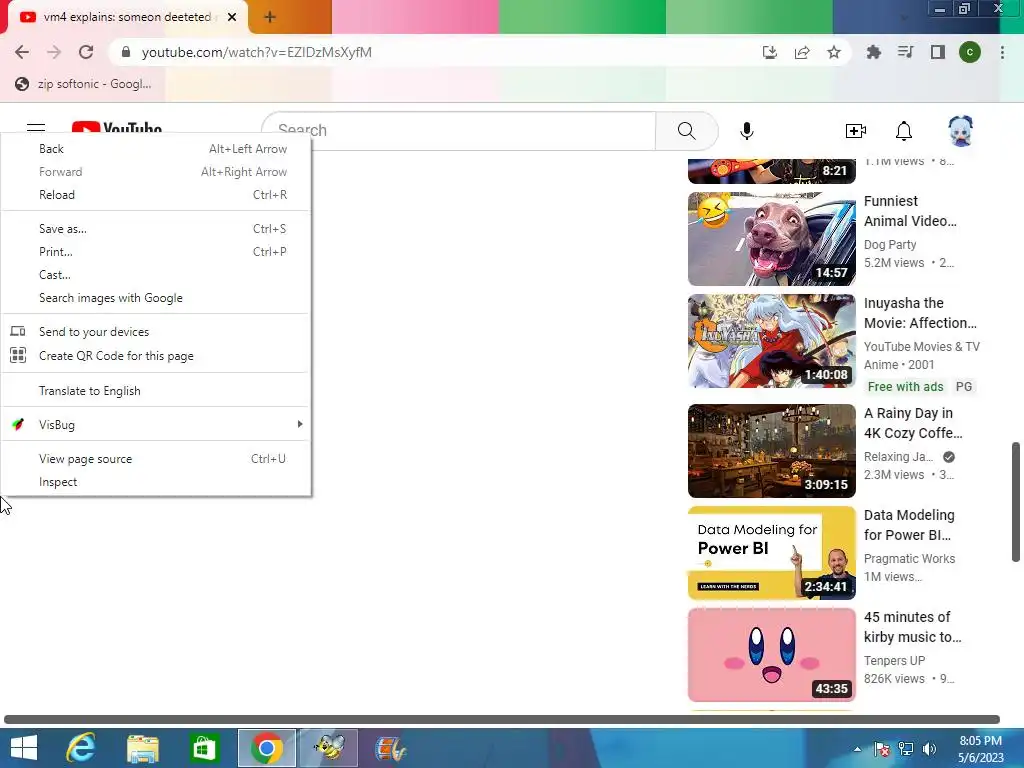This screenshot has height=768, width=1024.
Task: Select 'Print...' from the context menu
Action: pos(156,251)
